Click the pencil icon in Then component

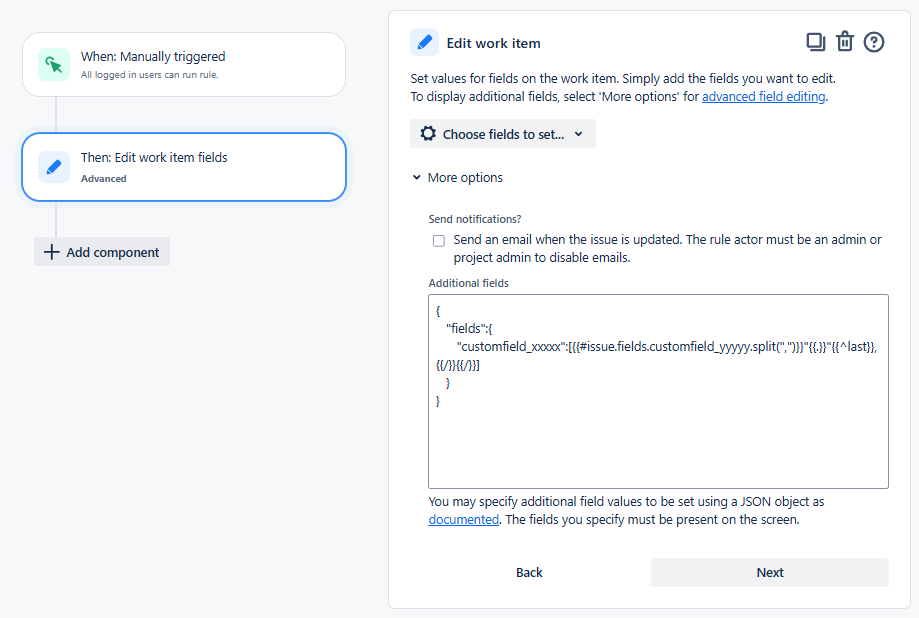tap(52, 166)
